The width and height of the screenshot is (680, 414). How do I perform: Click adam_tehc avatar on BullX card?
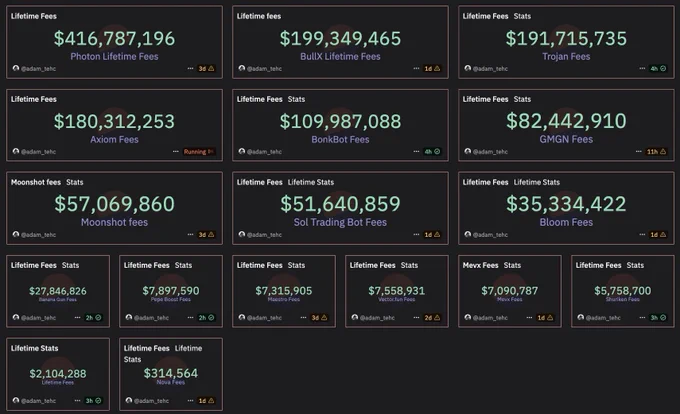242,68
